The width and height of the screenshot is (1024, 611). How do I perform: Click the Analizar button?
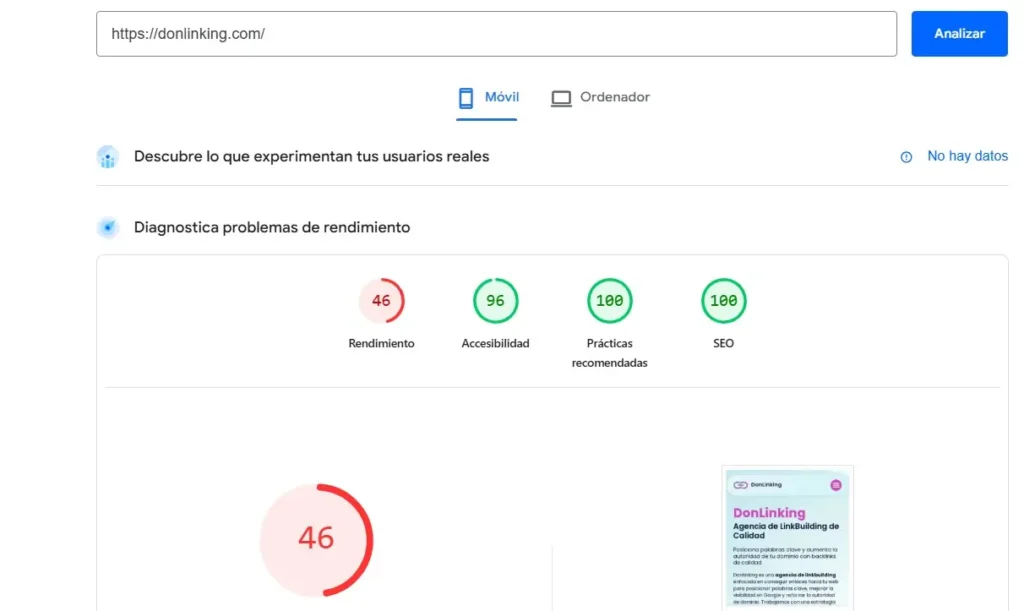pos(959,34)
